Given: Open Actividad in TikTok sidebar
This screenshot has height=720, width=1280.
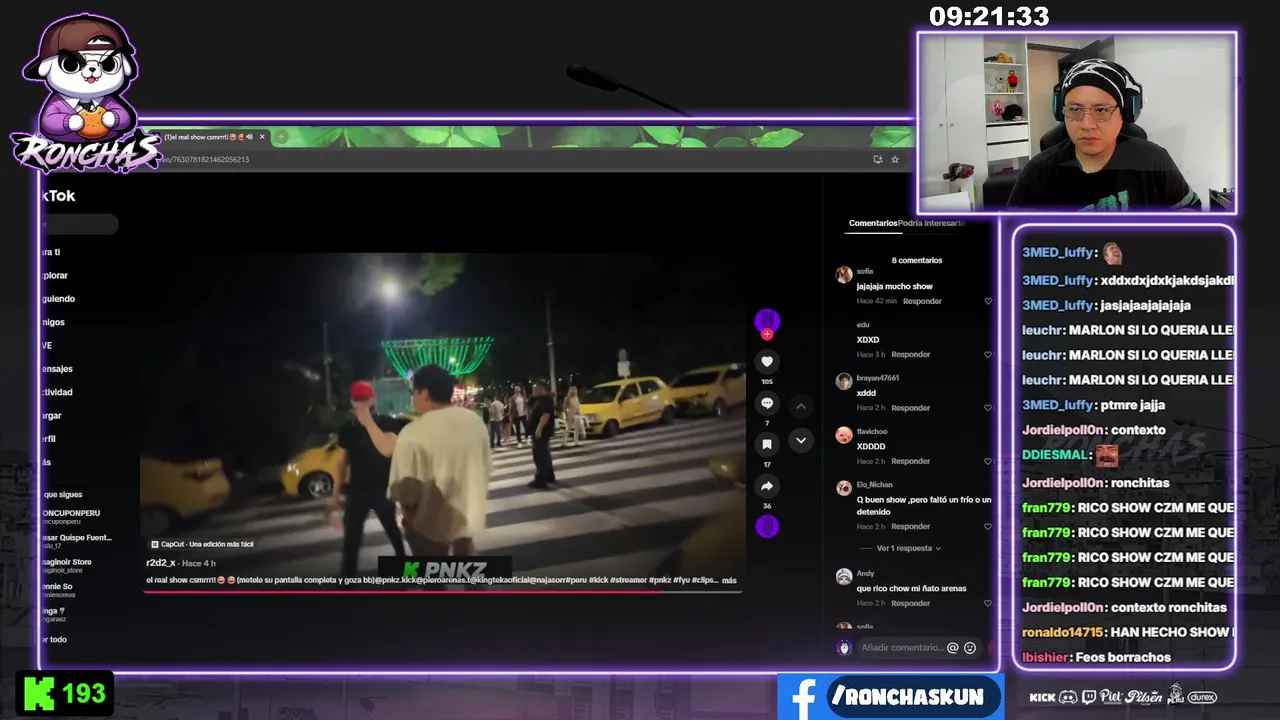Looking at the screenshot, I should [57, 392].
